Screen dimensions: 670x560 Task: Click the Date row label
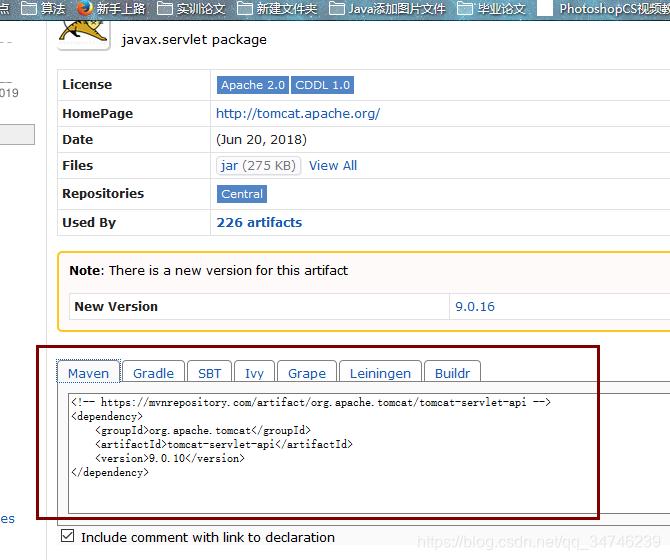[77, 139]
